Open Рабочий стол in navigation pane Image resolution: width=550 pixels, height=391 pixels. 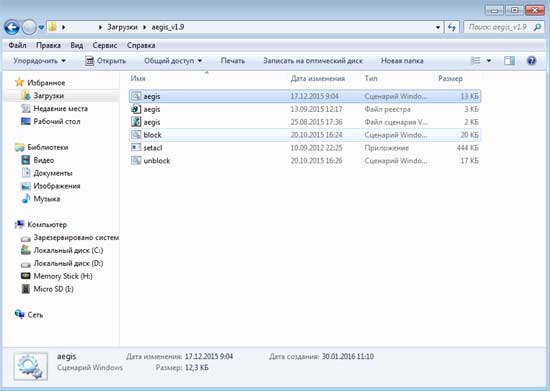click(x=57, y=122)
